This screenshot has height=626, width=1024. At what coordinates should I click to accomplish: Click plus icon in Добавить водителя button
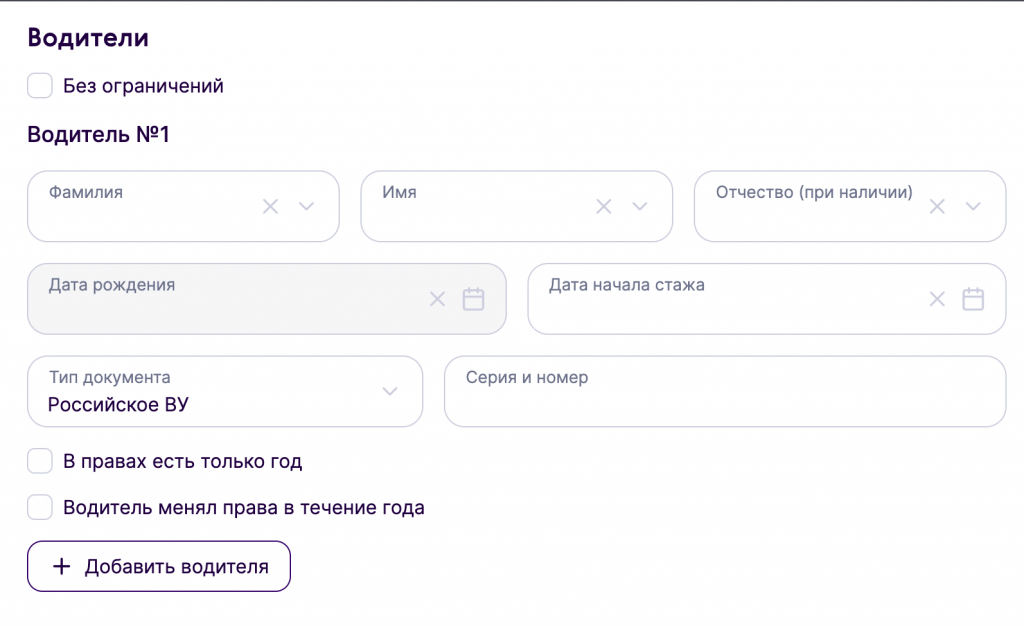coord(61,567)
